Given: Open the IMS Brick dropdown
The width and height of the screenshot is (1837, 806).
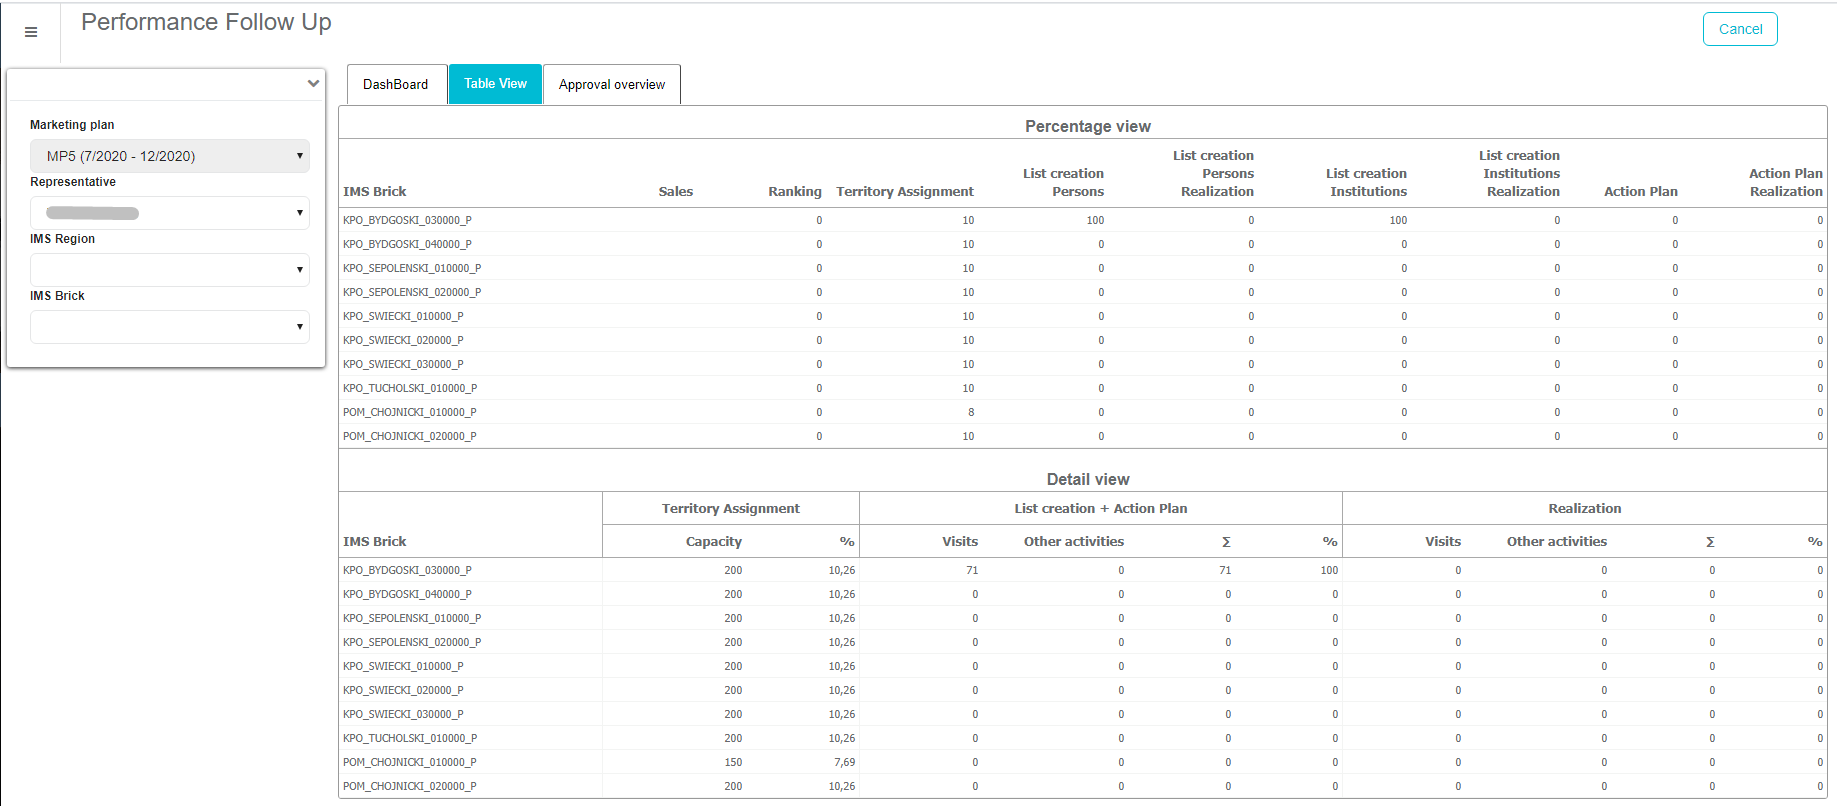Looking at the screenshot, I should (169, 327).
